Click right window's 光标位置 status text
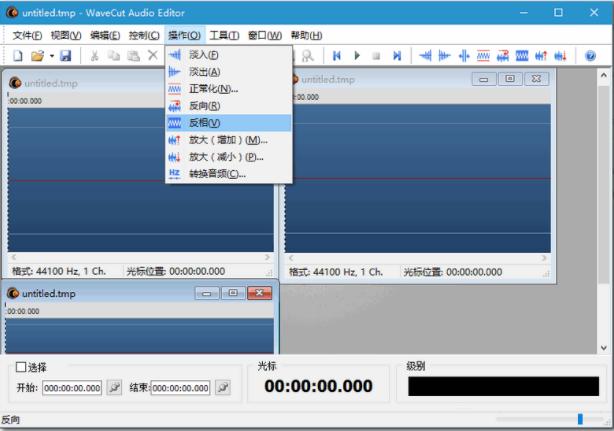 click(453, 272)
